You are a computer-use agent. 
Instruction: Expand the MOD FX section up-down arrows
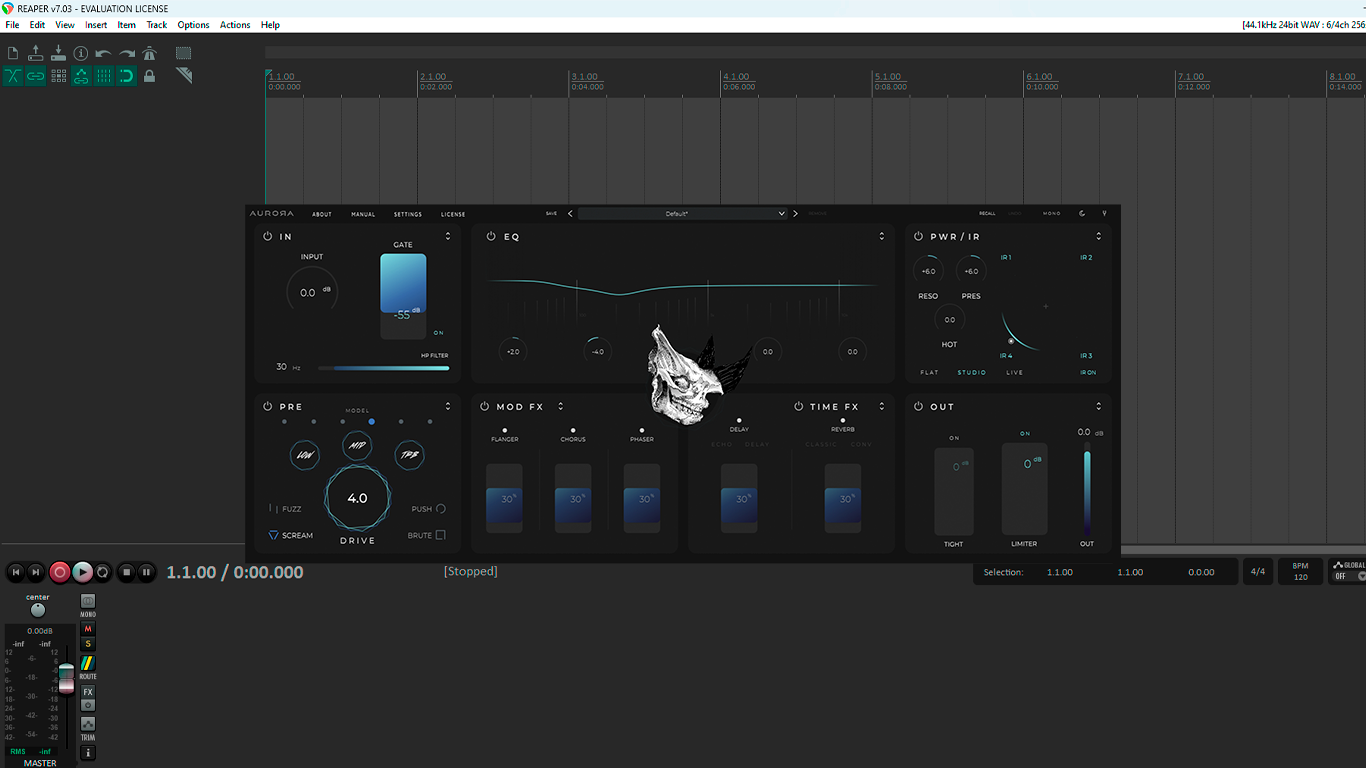[561, 407]
